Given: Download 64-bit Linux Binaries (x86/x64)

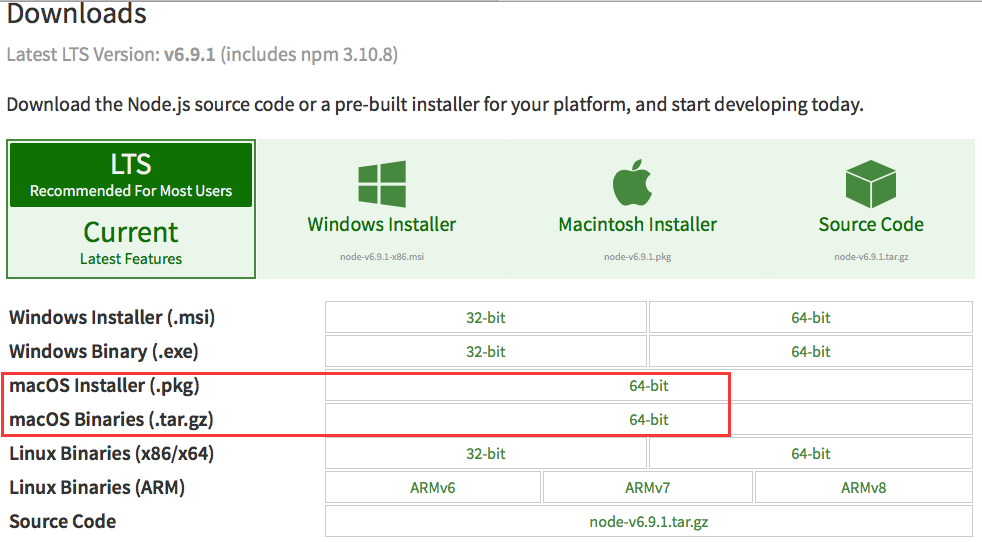Looking at the screenshot, I should (x=810, y=454).
